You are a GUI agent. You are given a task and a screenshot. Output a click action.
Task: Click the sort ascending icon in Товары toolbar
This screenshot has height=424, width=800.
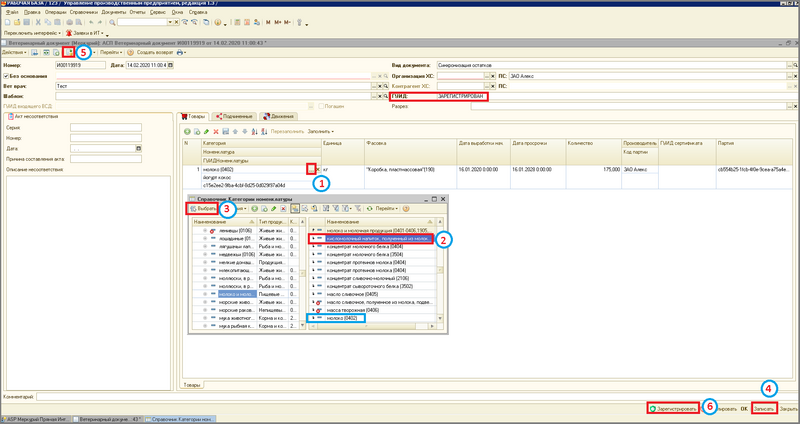254,131
